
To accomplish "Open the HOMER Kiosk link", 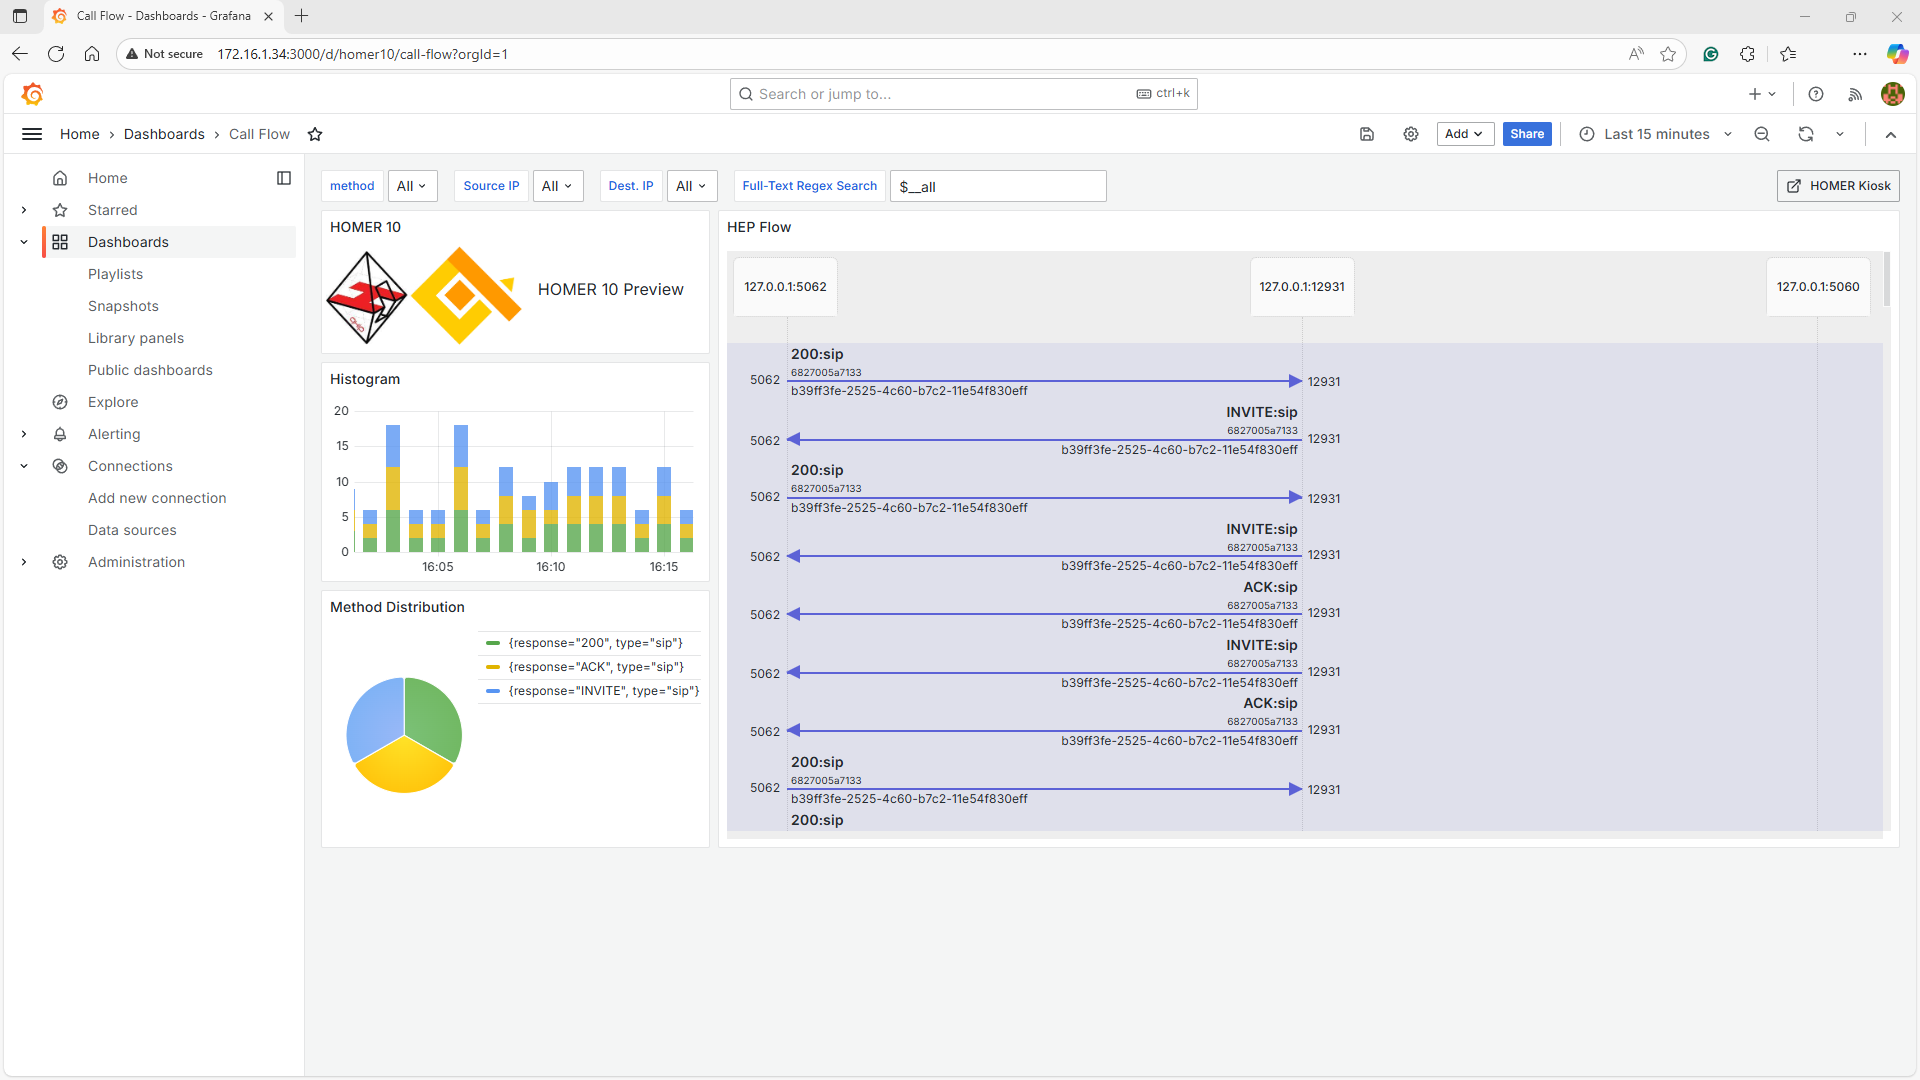I will point(1838,186).
